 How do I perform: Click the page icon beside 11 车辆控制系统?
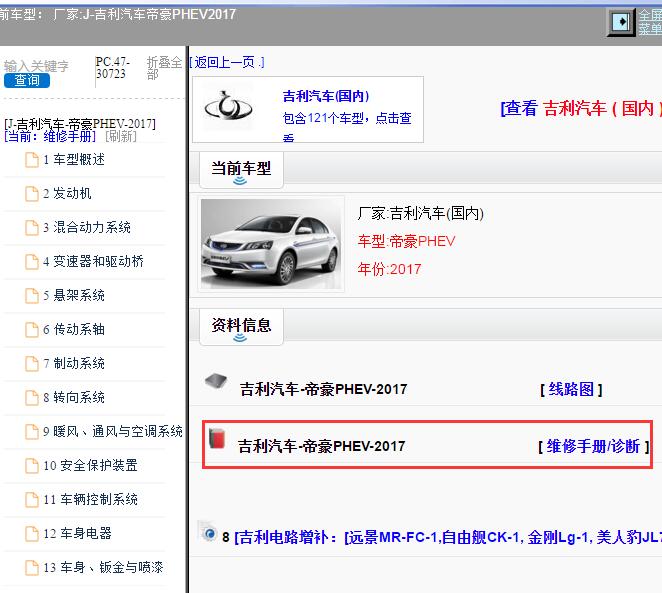32,500
